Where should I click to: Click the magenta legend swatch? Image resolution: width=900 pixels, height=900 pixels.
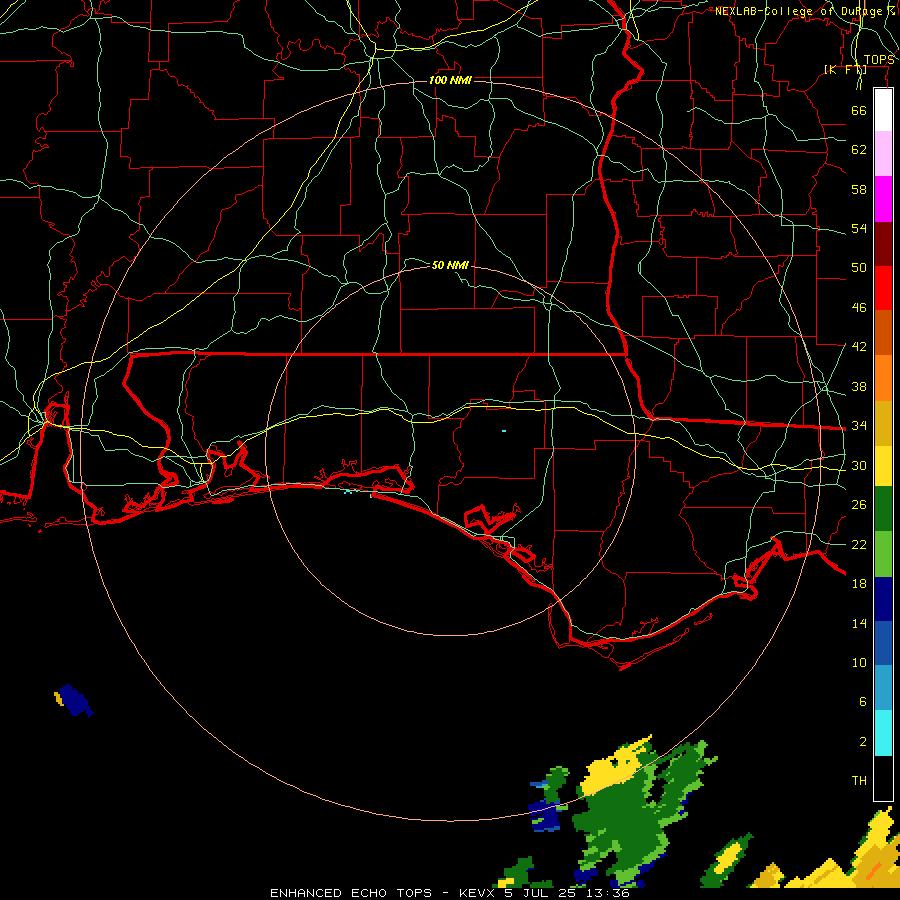[883, 199]
